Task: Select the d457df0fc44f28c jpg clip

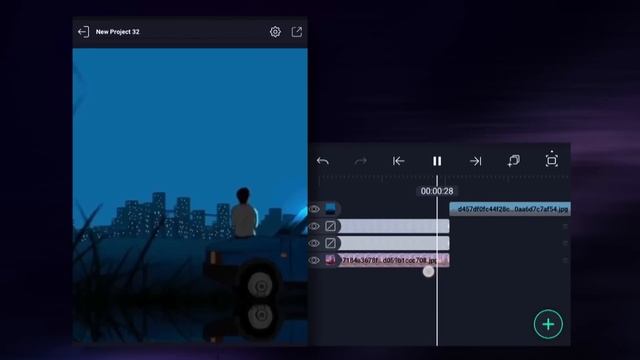Action: pos(510,209)
